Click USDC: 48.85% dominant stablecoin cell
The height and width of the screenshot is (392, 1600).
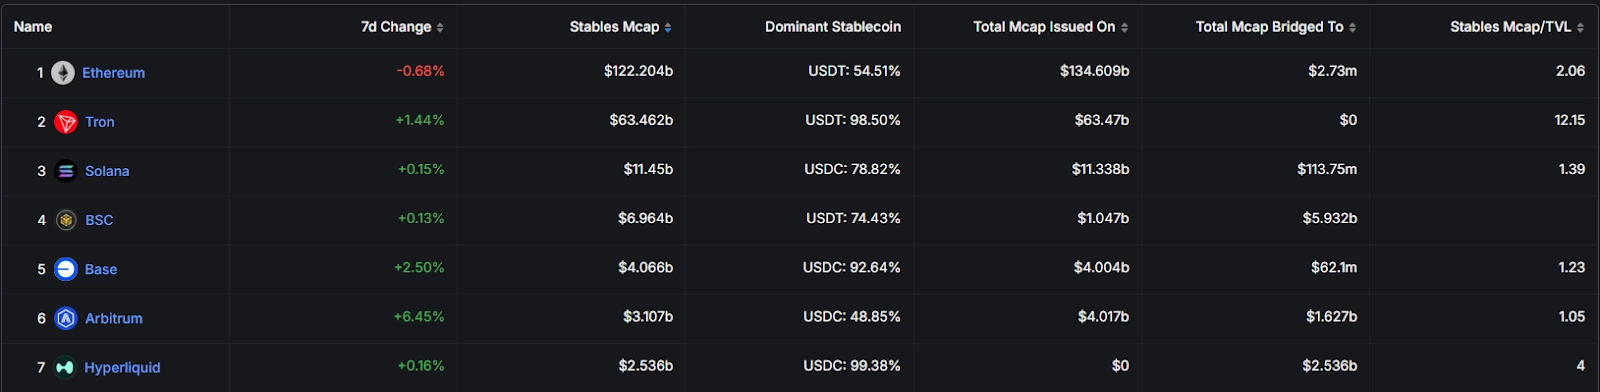tap(851, 316)
